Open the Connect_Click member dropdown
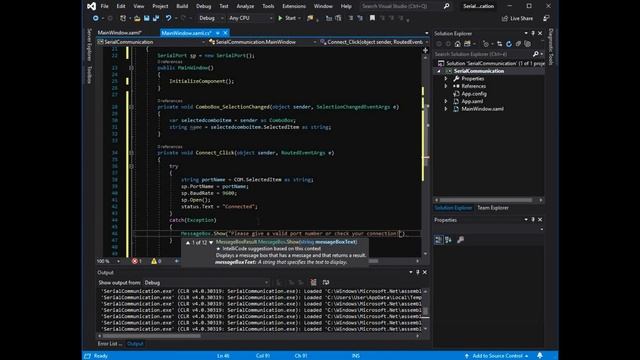Viewport: 640px width, 360px height. coord(374,42)
